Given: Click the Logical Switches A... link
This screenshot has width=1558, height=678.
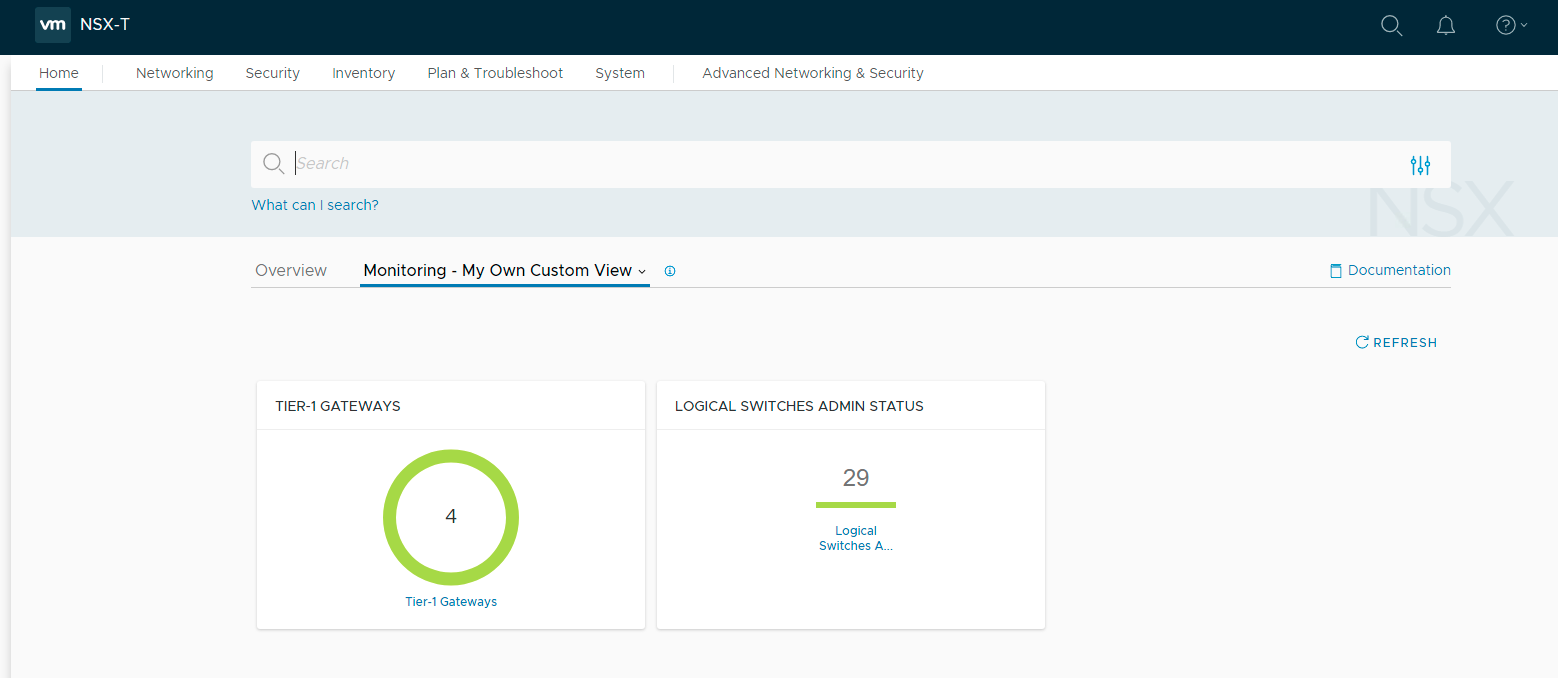Looking at the screenshot, I should coord(856,538).
